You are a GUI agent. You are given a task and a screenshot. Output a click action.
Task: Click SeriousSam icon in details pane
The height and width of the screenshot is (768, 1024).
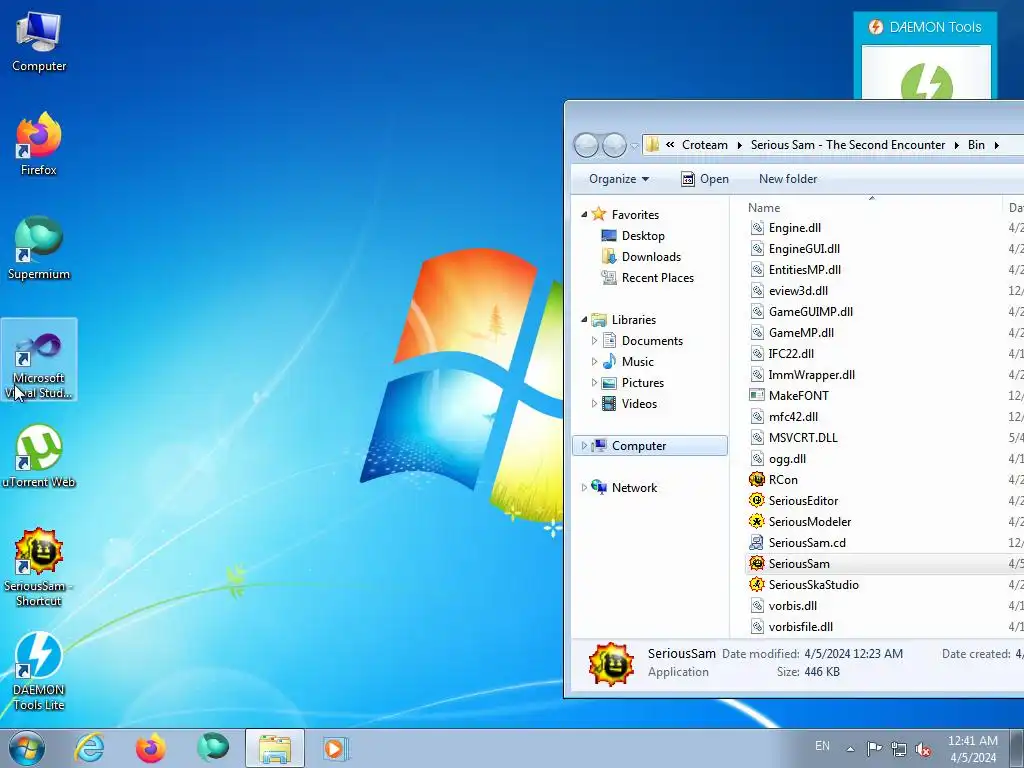click(x=611, y=664)
